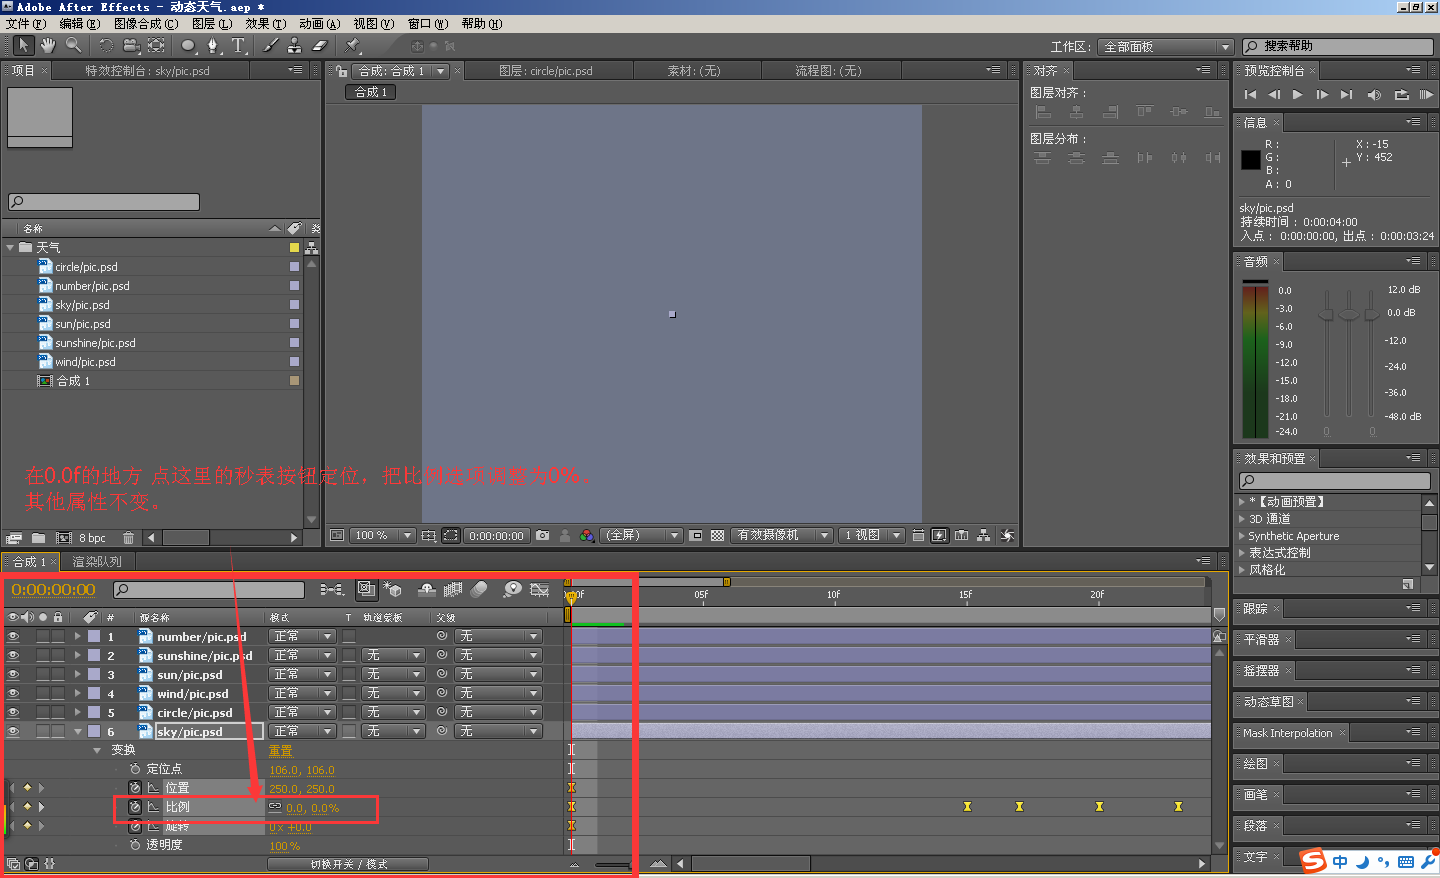
Task: Open the 效果 menu
Action: [265, 23]
